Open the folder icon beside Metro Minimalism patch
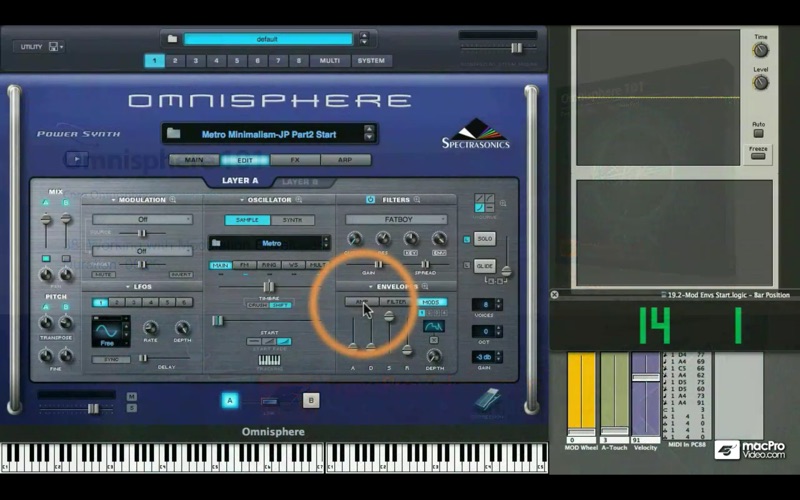This screenshot has height=500, width=800. (x=174, y=134)
